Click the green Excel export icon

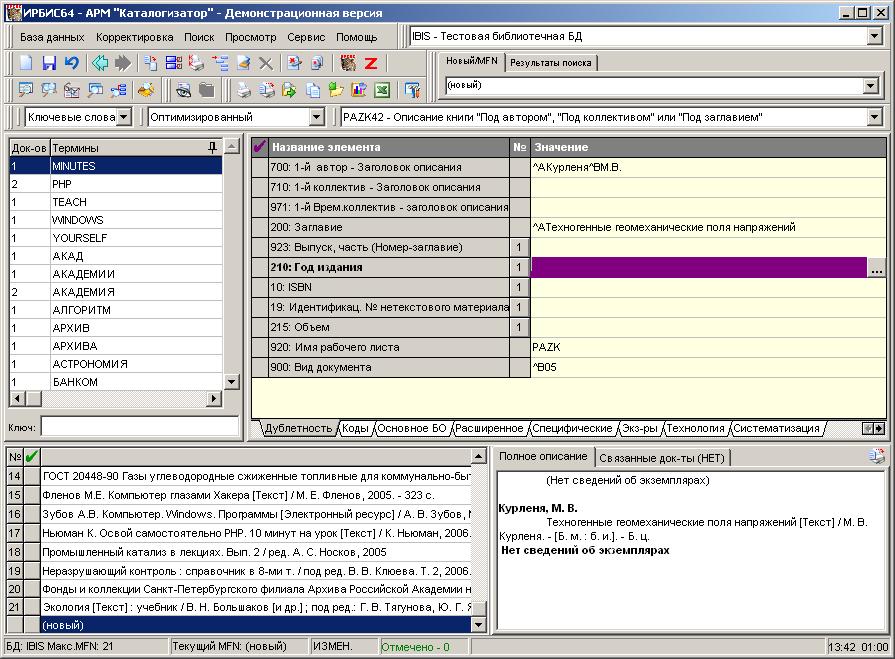click(381, 90)
